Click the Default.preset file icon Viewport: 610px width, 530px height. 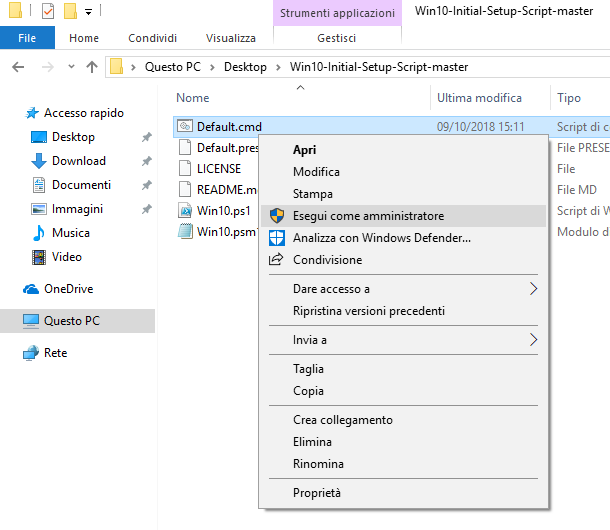pyautogui.click(x=185, y=147)
